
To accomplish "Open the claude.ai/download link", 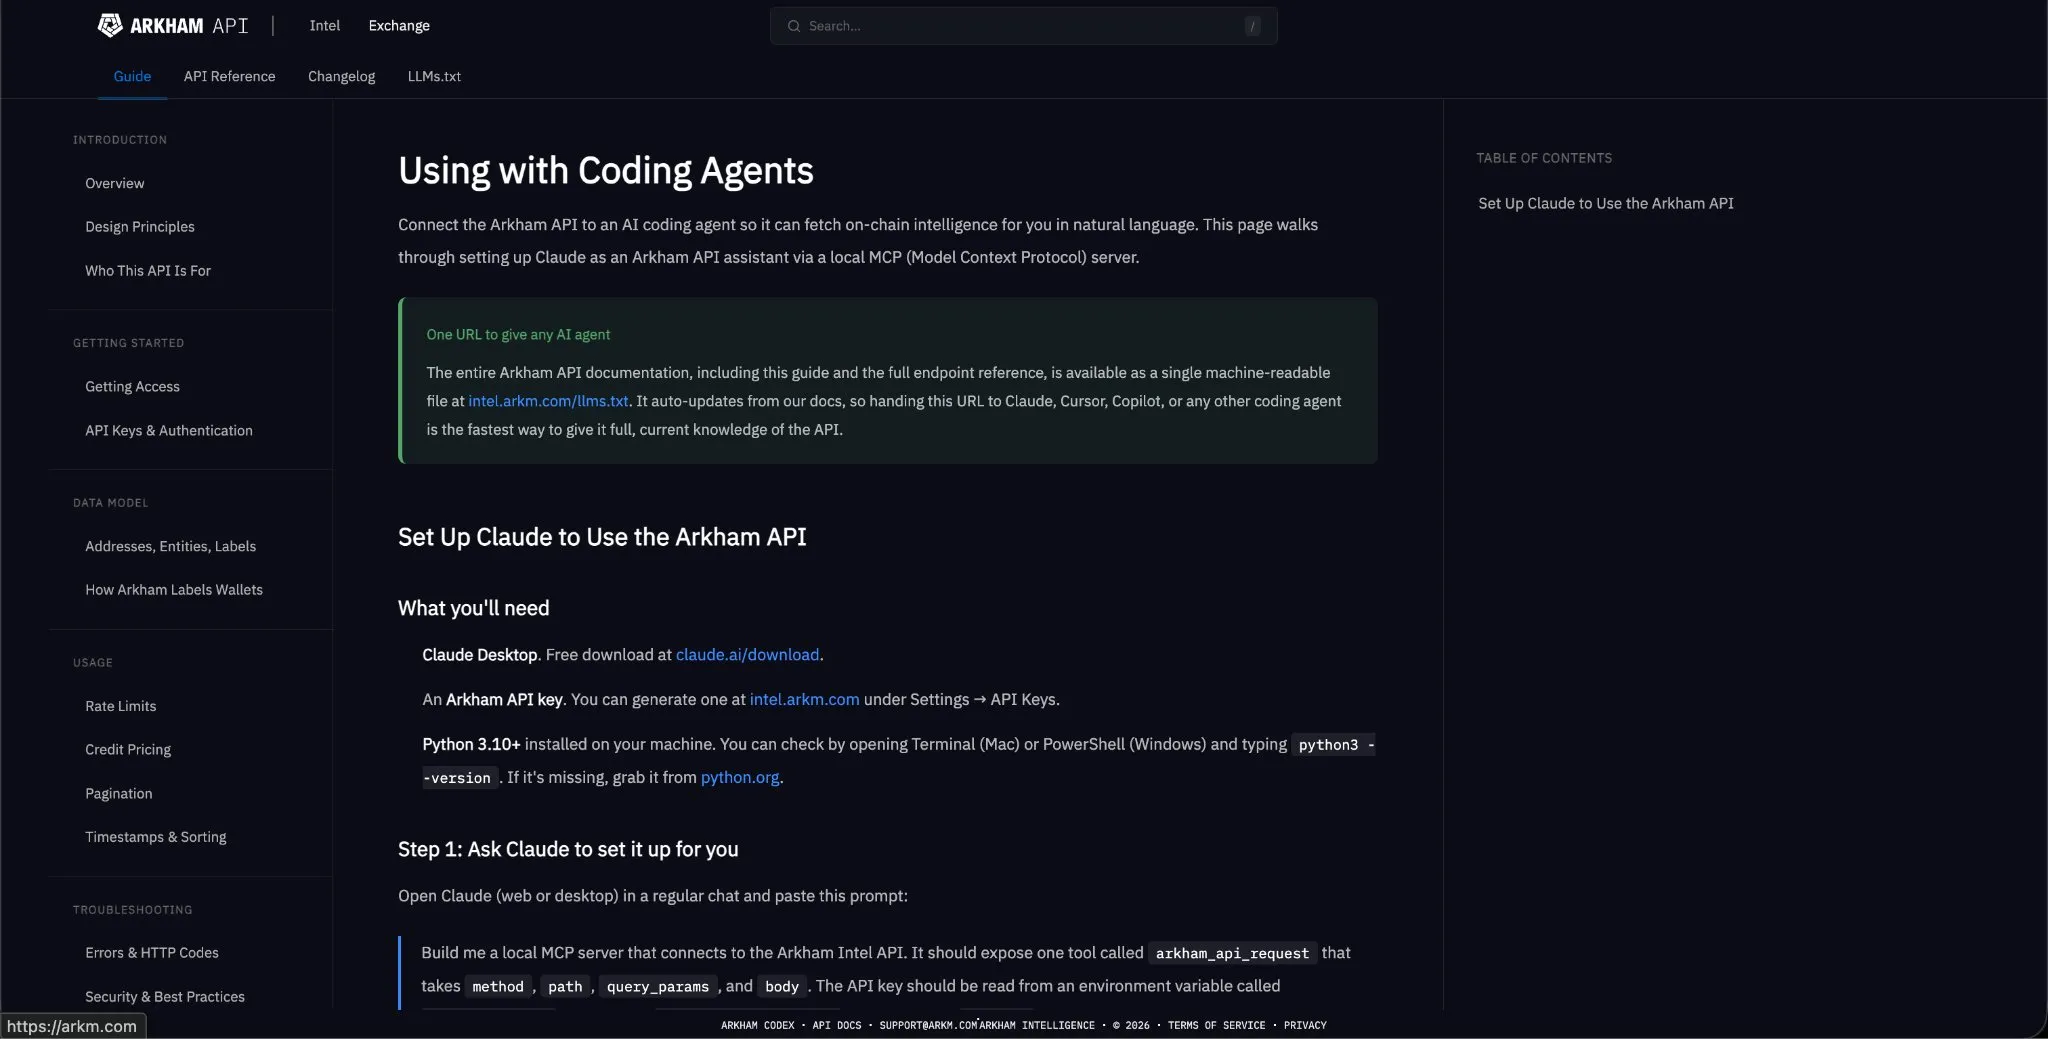I will point(747,655).
